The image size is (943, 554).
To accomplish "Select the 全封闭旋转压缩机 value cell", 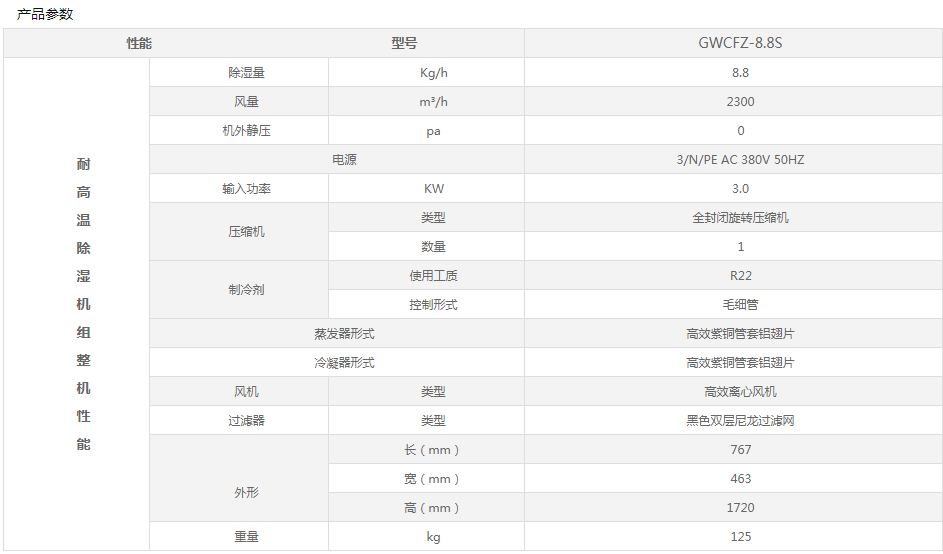I will [740, 218].
